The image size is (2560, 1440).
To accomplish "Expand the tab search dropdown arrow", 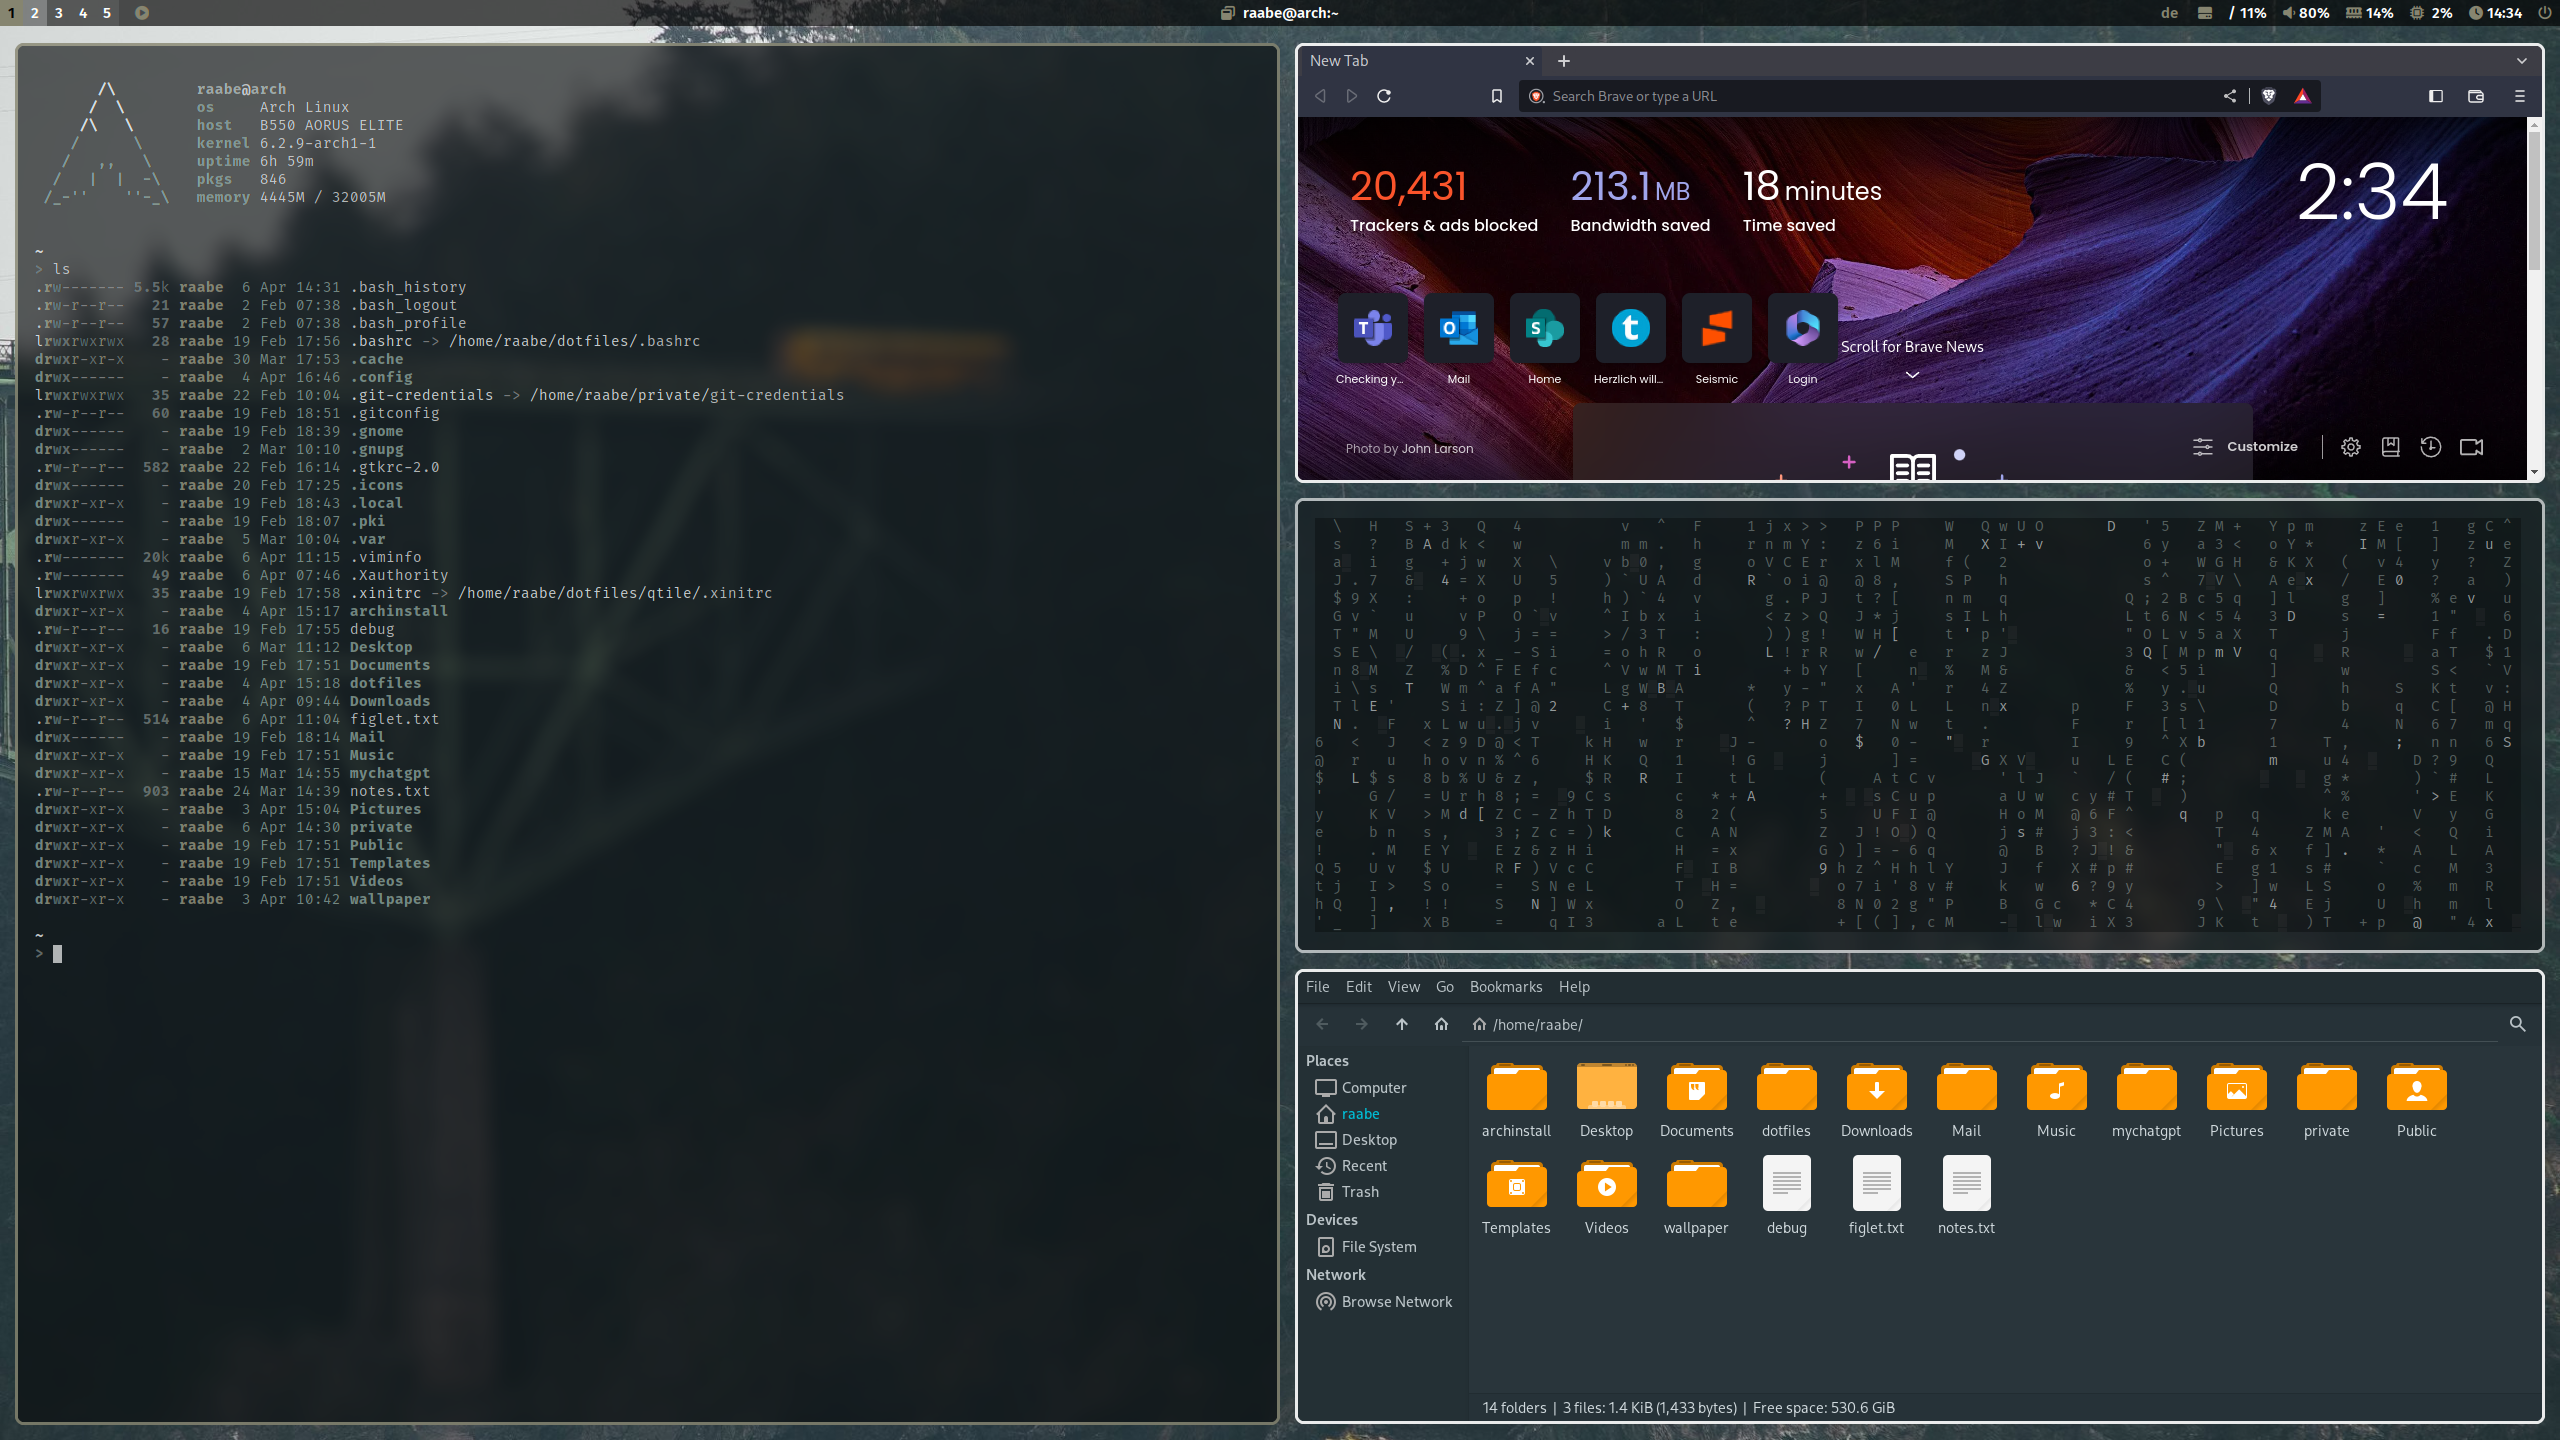I will point(2522,61).
